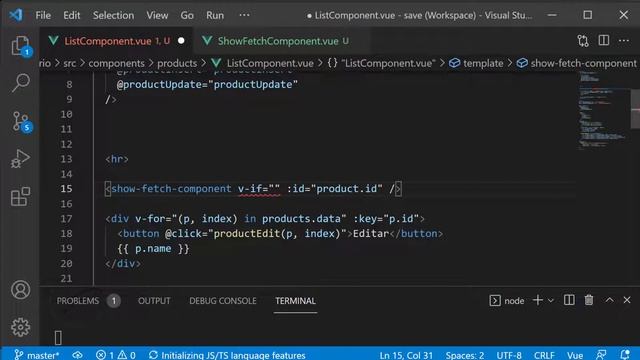Add a new terminal with plus icon
The height and width of the screenshot is (360, 640).
(x=538, y=300)
